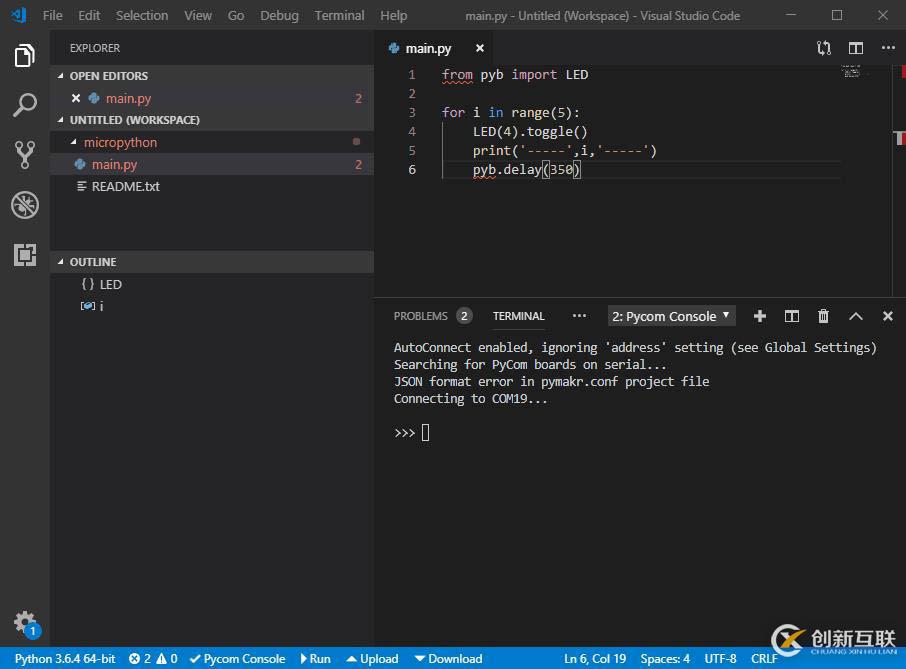This screenshot has width=906, height=669.
Task: Open editor More Actions menu
Action: click(888, 48)
